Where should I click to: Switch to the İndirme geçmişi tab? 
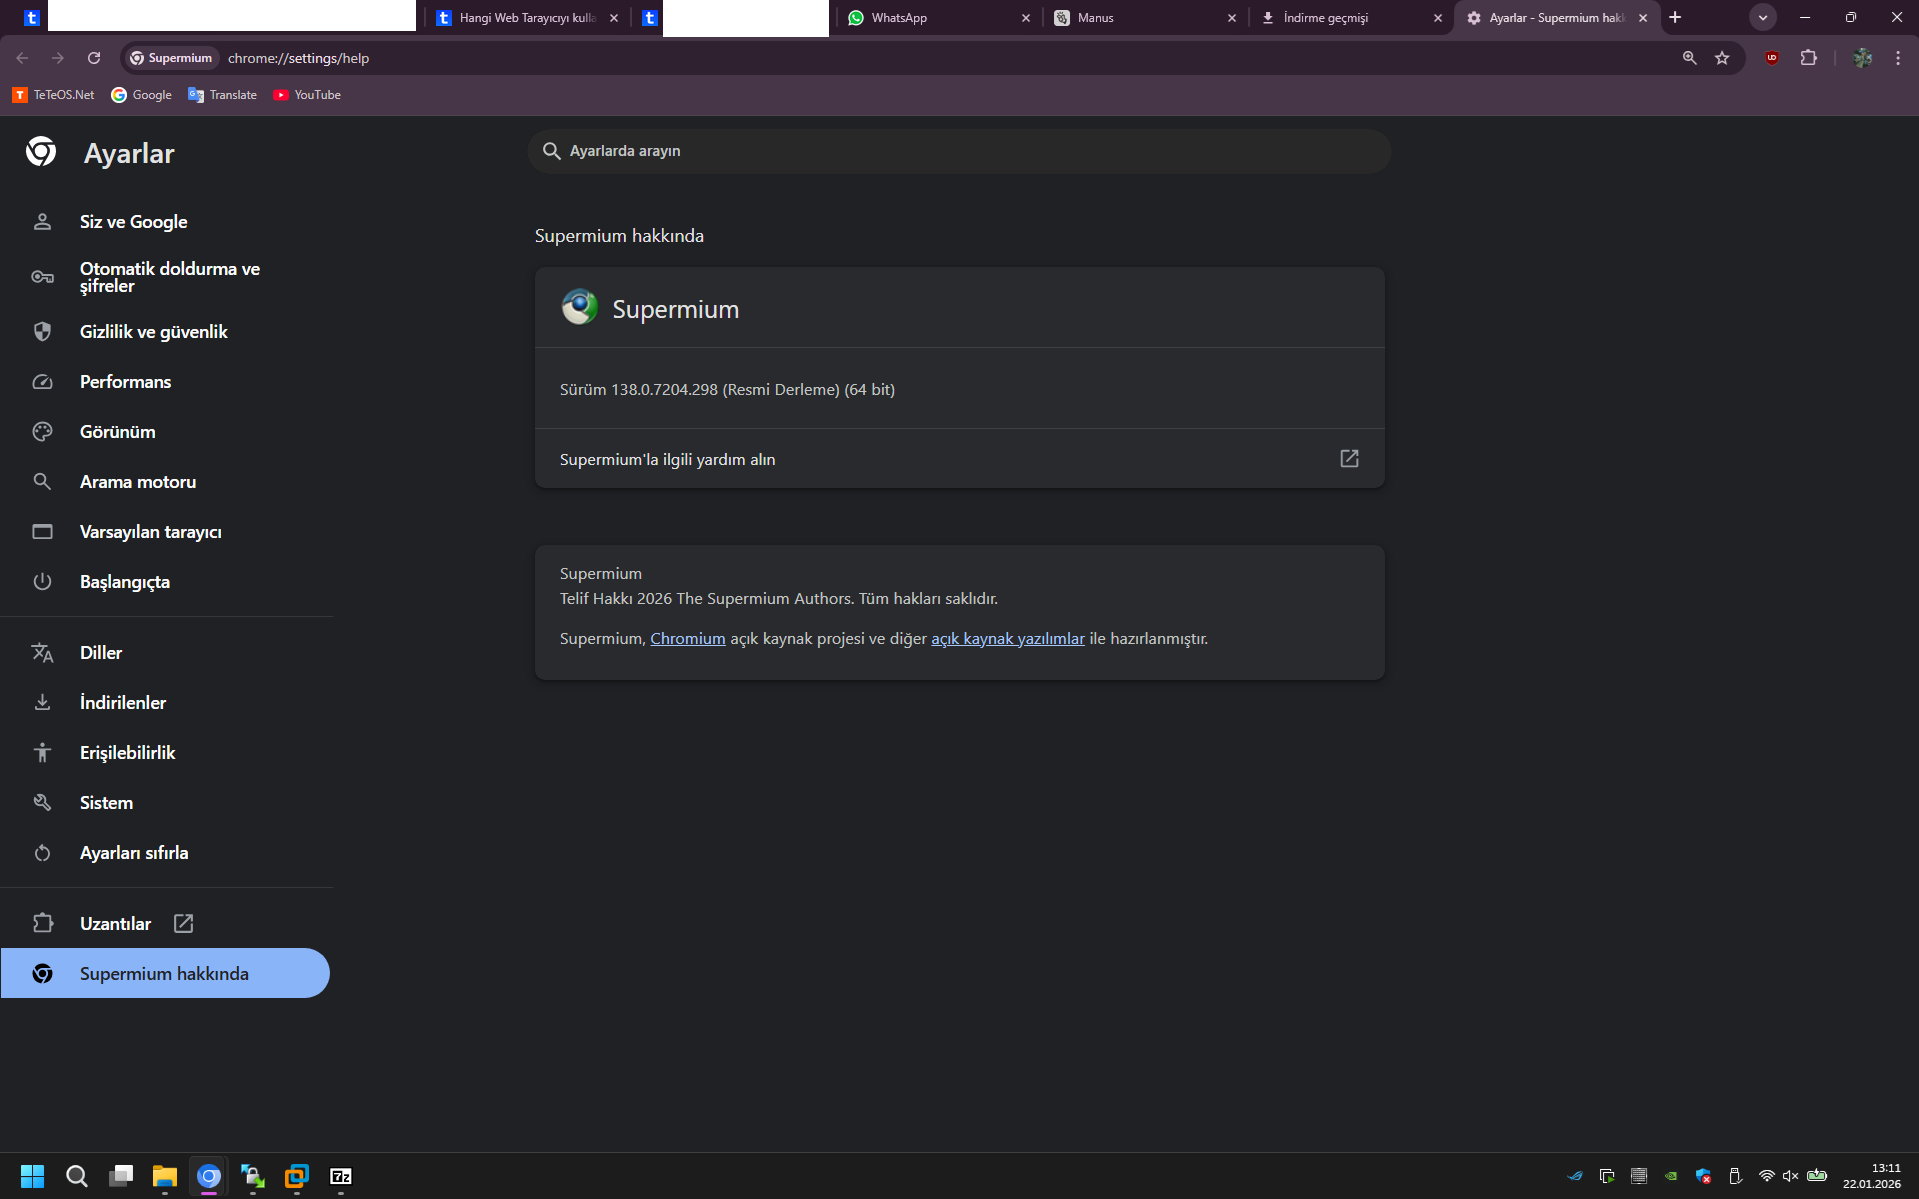tap(1350, 18)
